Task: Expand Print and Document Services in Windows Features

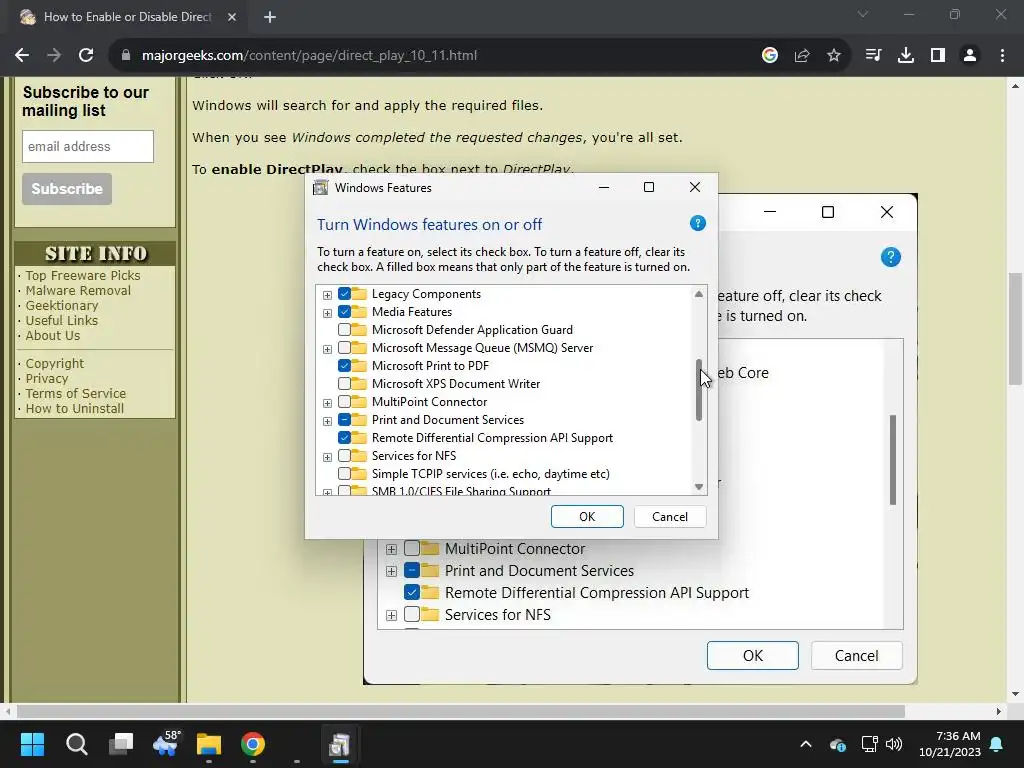Action: click(x=327, y=421)
